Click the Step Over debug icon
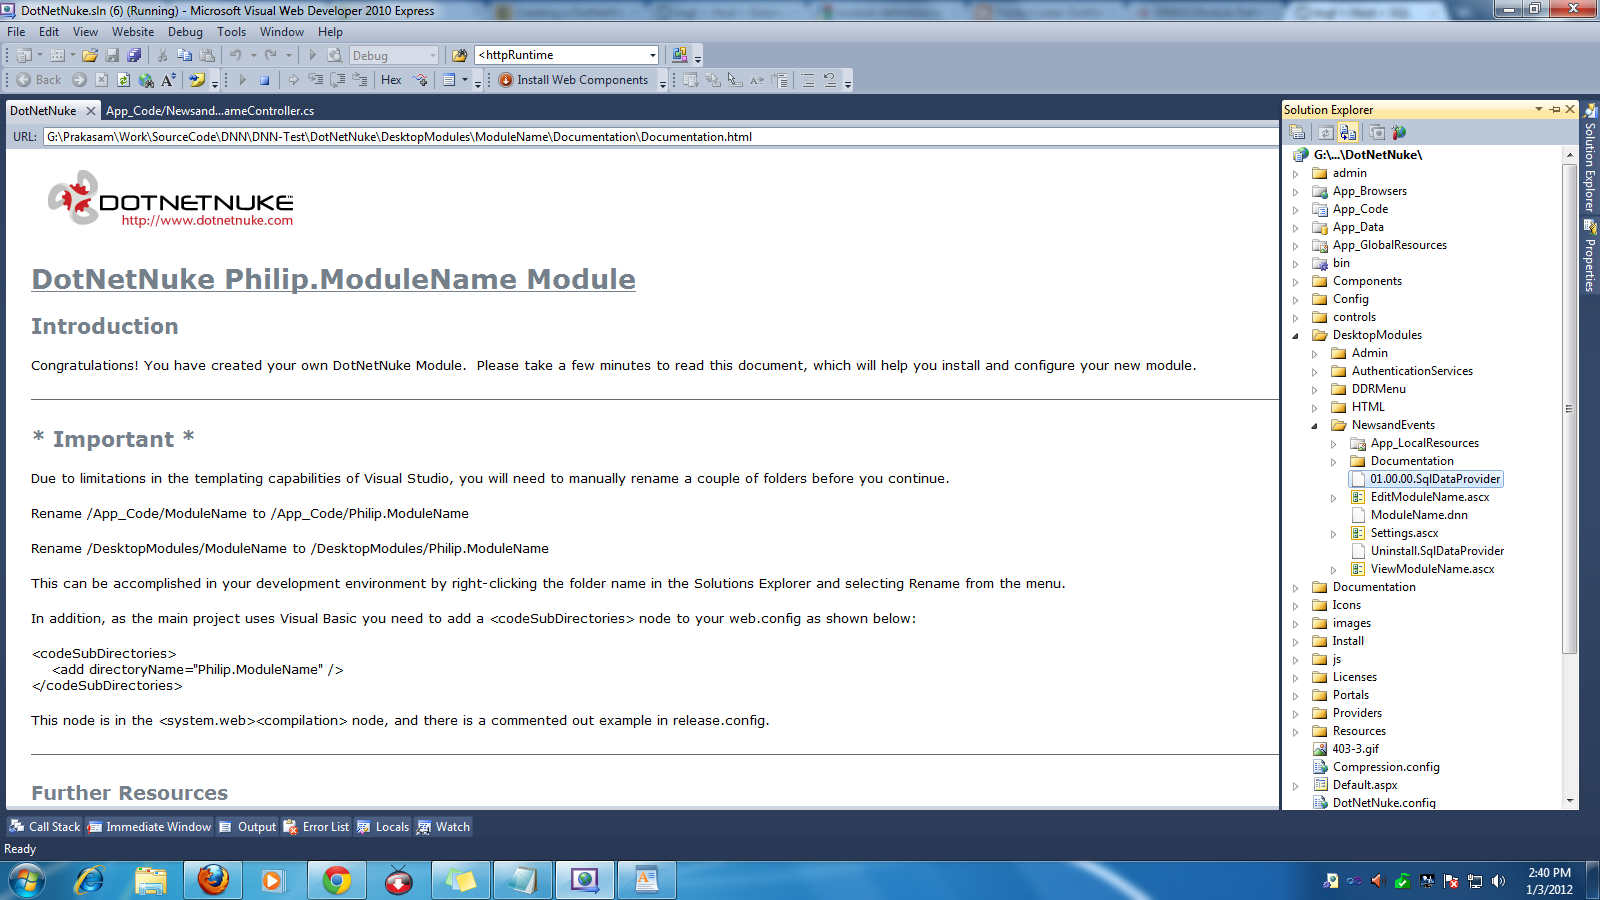The image size is (1600, 900). click(x=338, y=80)
